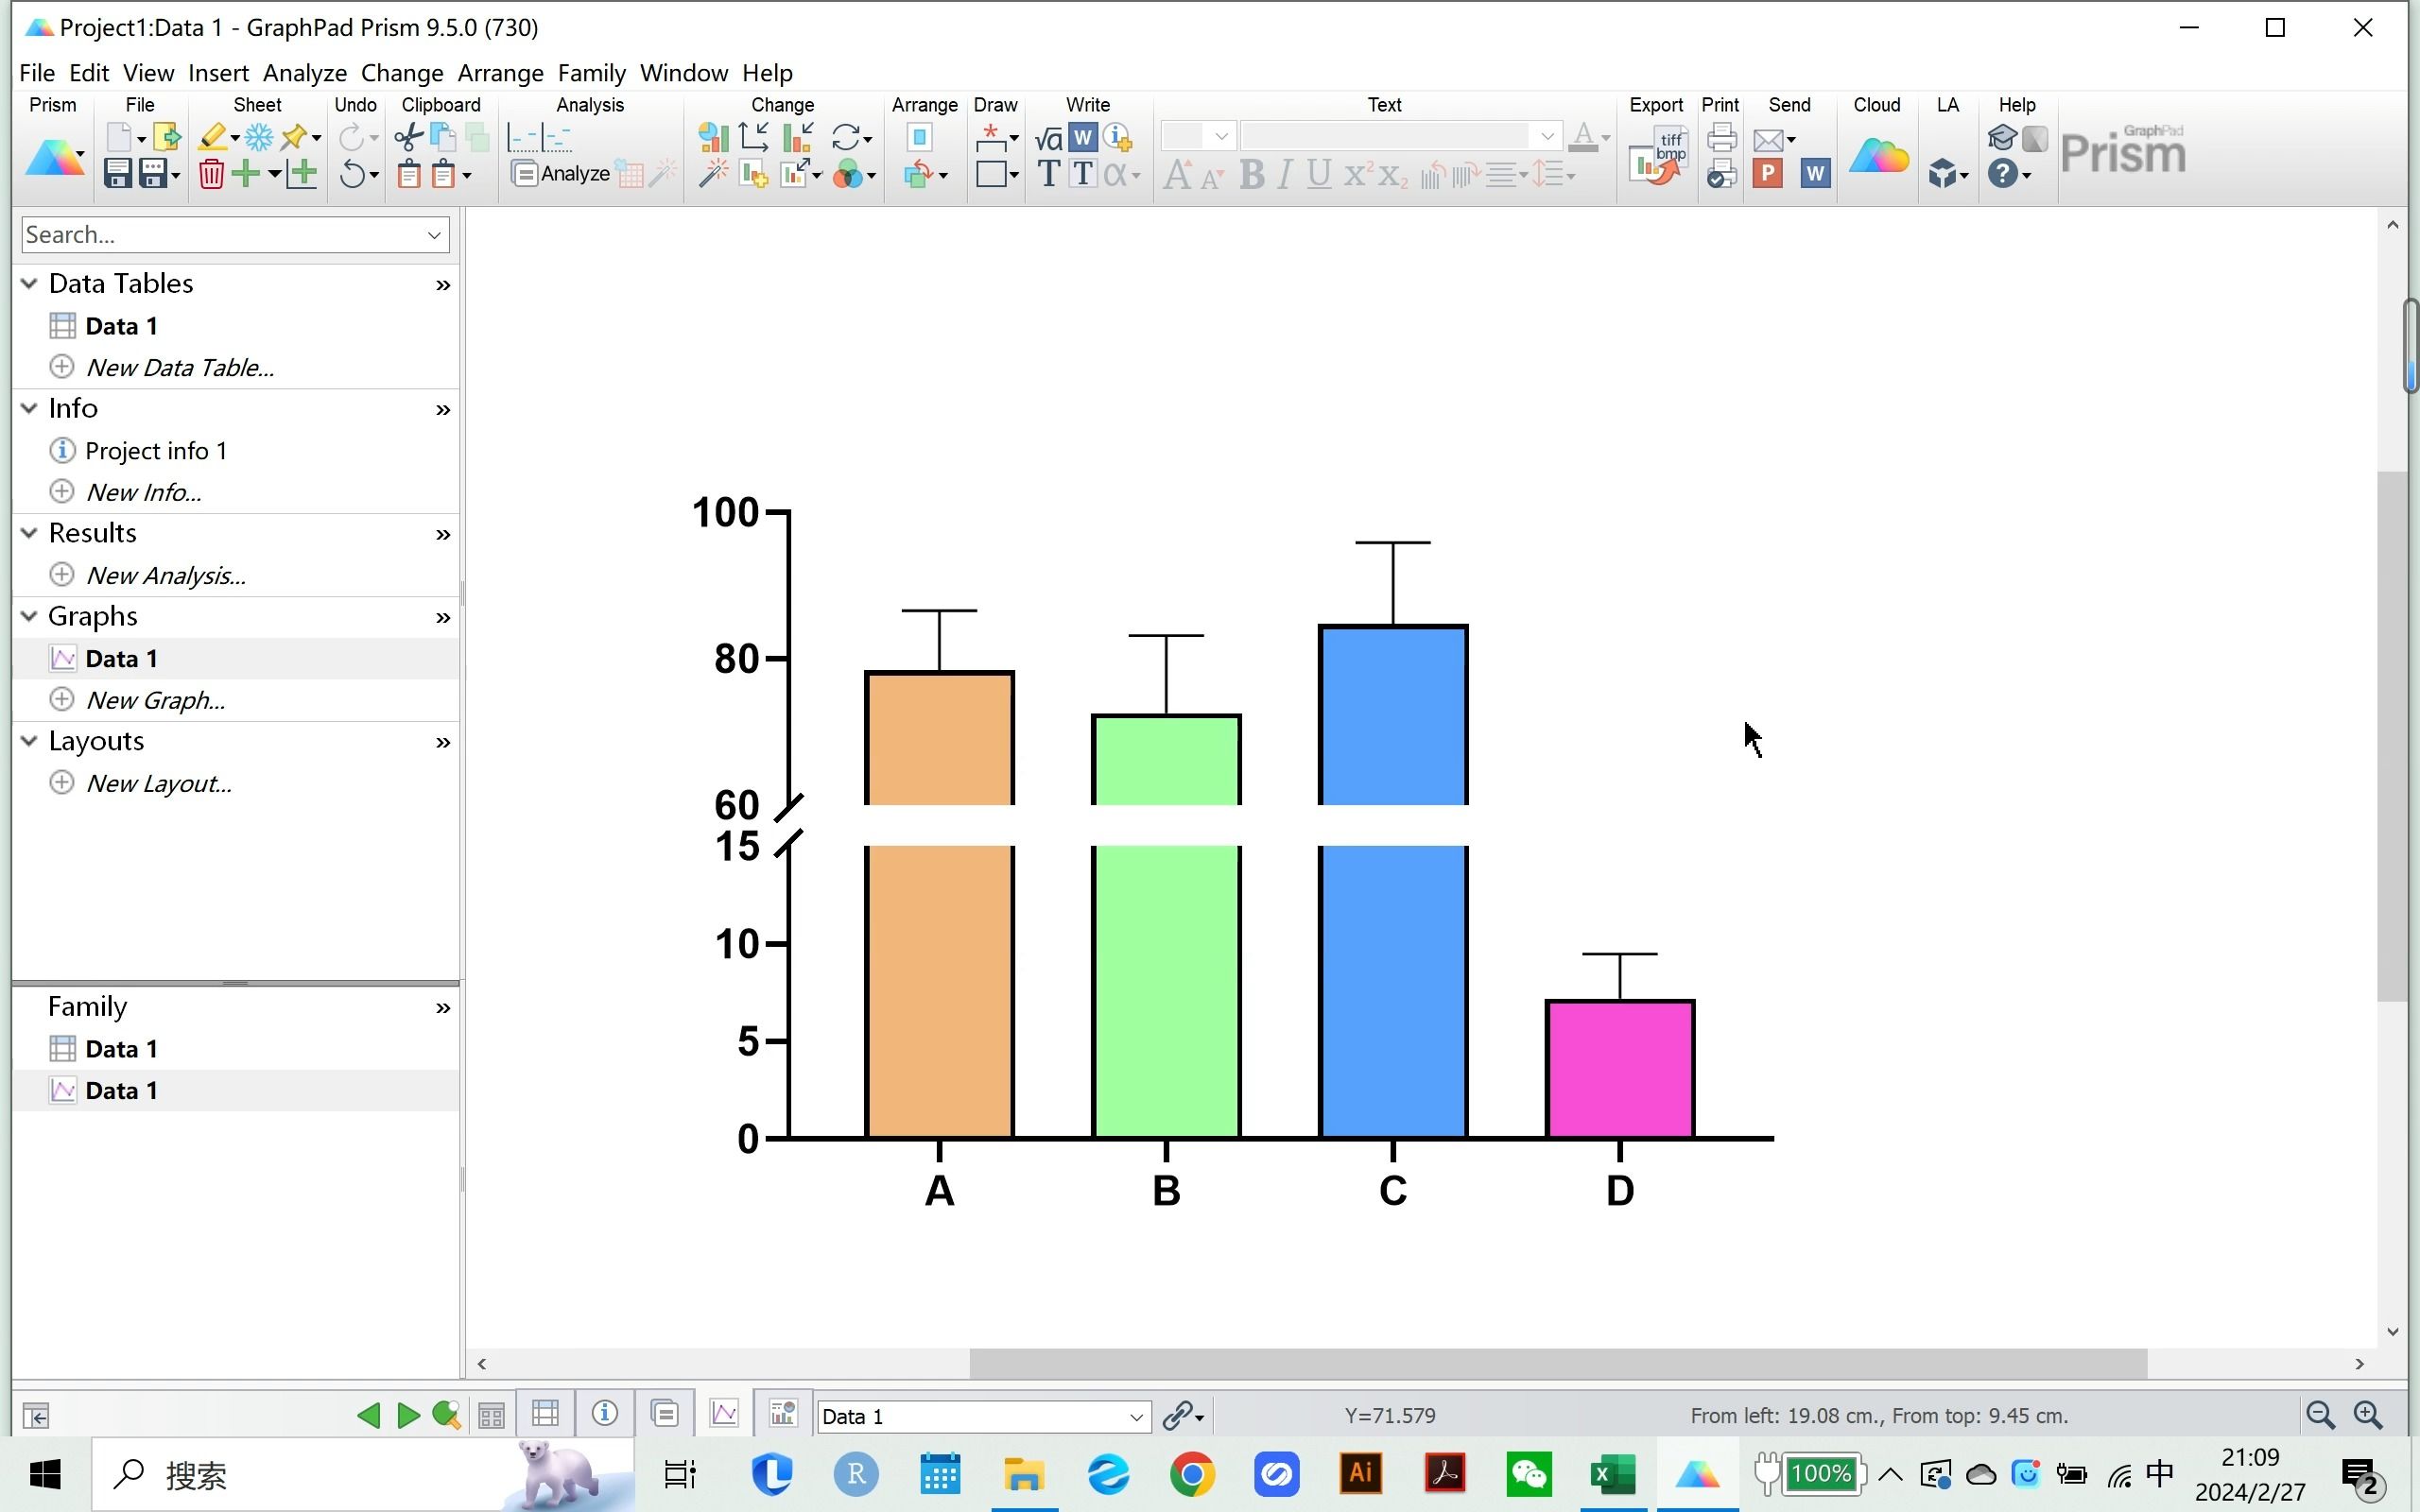
Task: Click the Analyze button
Action: click(561, 174)
